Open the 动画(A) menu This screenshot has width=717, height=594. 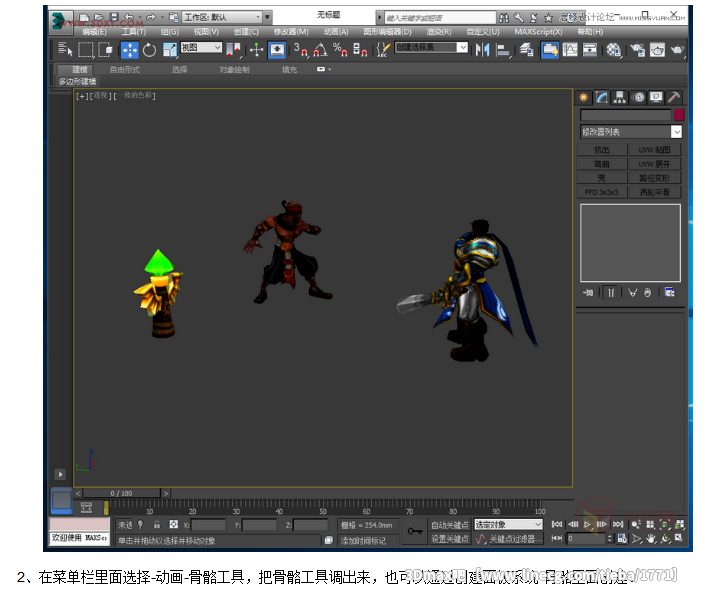pos(336,32)
